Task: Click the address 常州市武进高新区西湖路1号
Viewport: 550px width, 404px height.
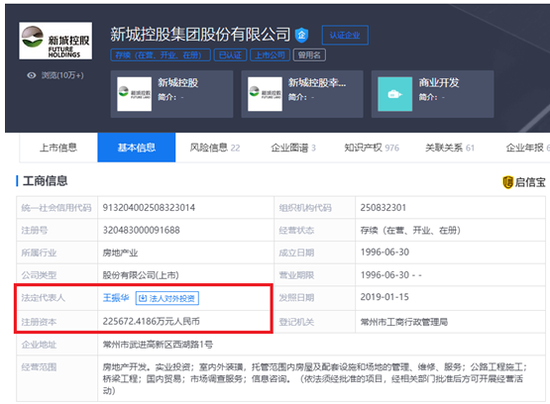Action: click(x=157, y=344)
